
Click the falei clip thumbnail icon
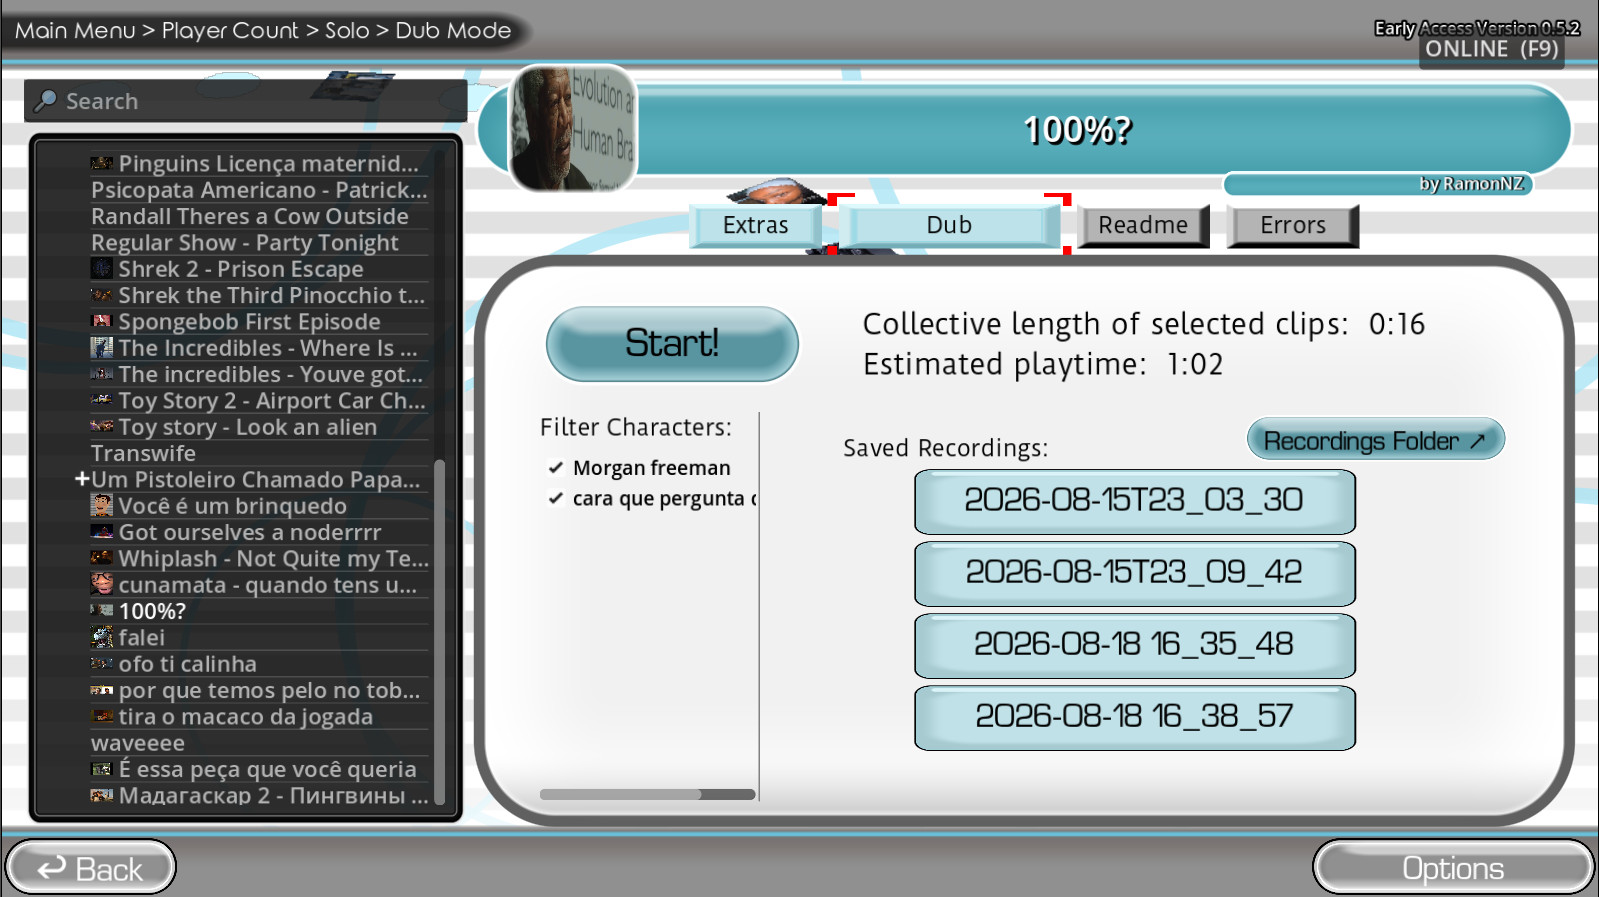click(x=101, y=638)
